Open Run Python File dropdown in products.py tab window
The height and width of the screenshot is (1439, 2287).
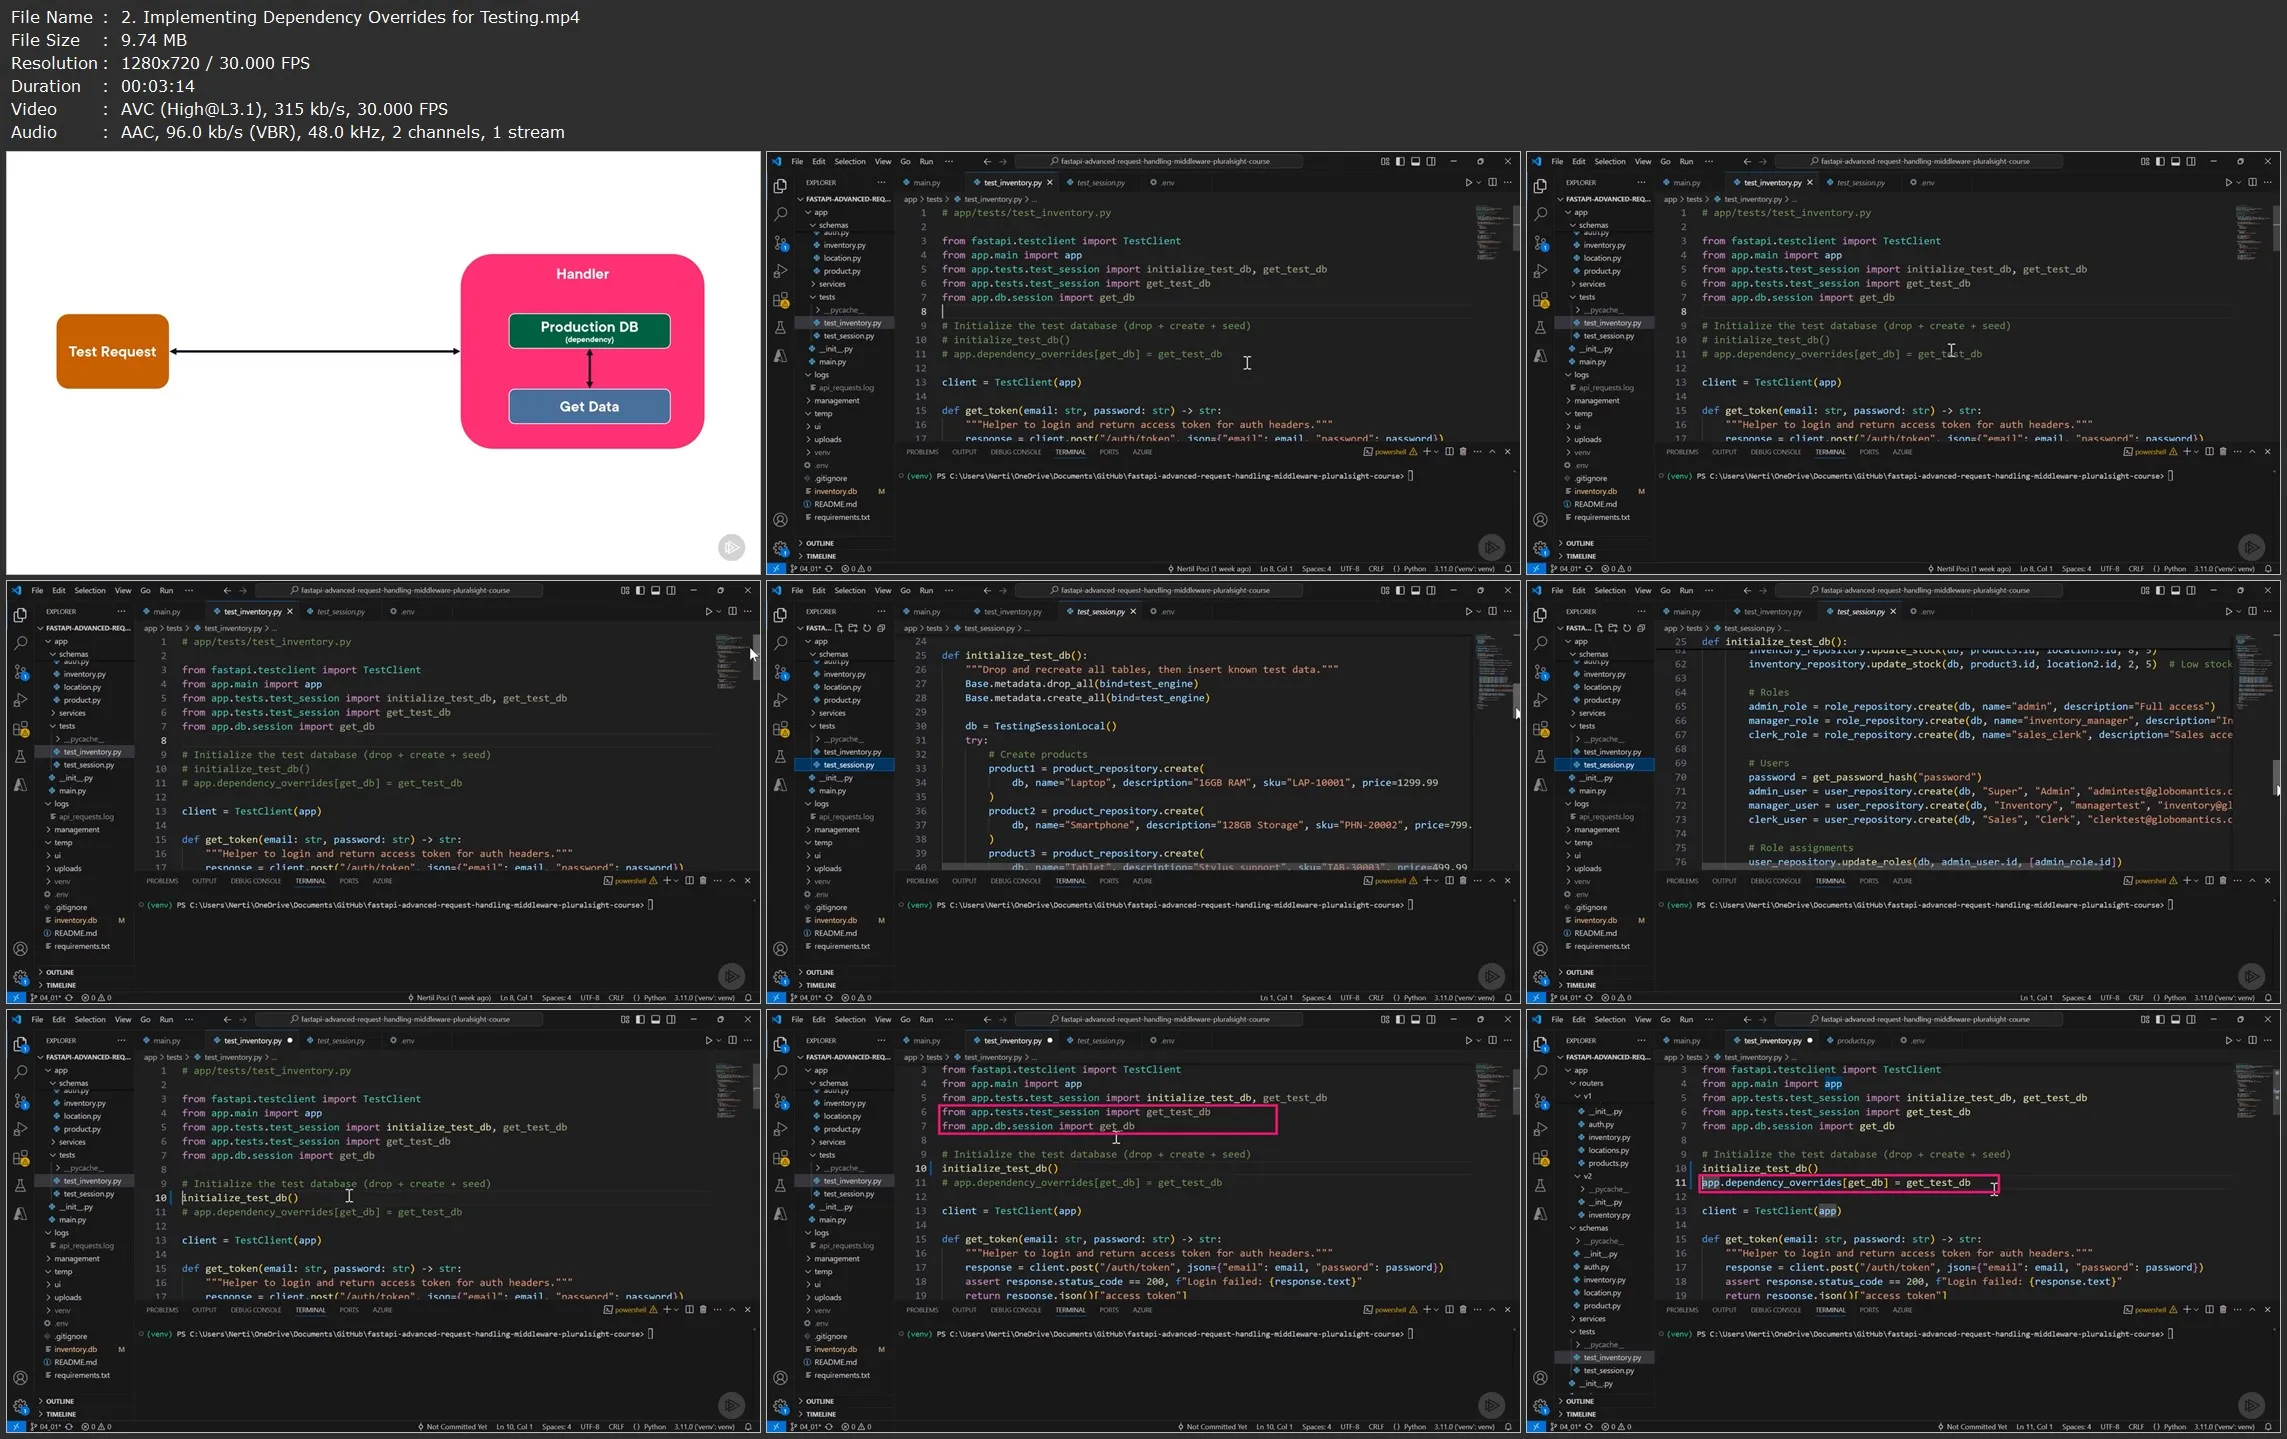[x=2238, y=1040]
